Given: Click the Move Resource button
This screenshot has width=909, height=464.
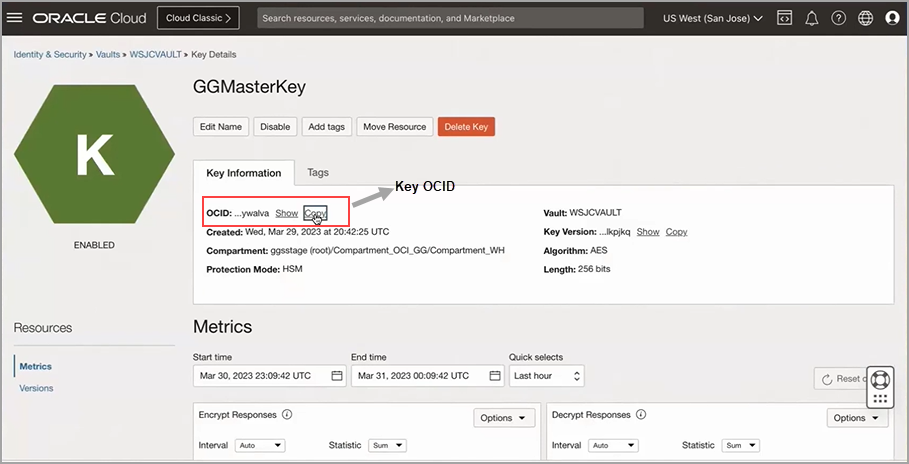Looking at the screenshot, I should click(x=395, y=126).
